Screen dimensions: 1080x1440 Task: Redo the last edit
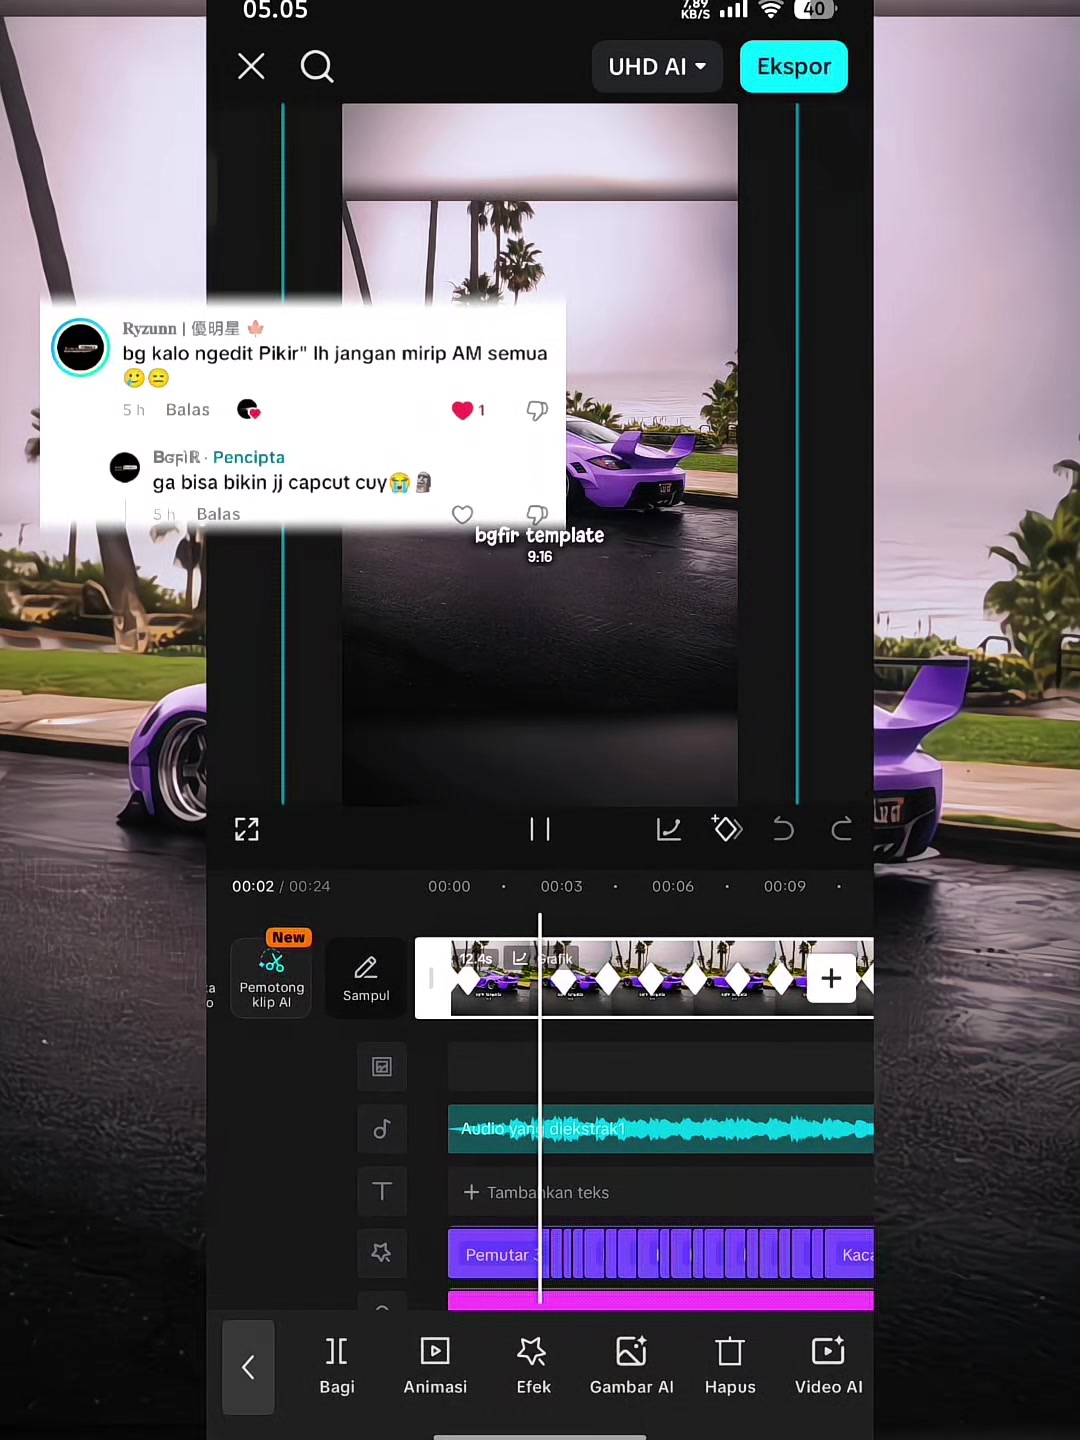point(842,829)
